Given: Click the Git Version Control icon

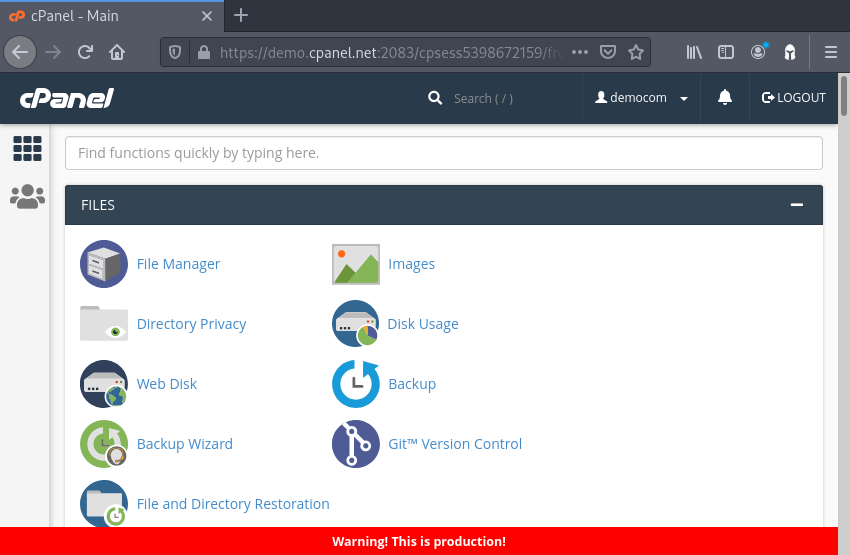Looking at the screenshot, I should click(x=356, y=444).
